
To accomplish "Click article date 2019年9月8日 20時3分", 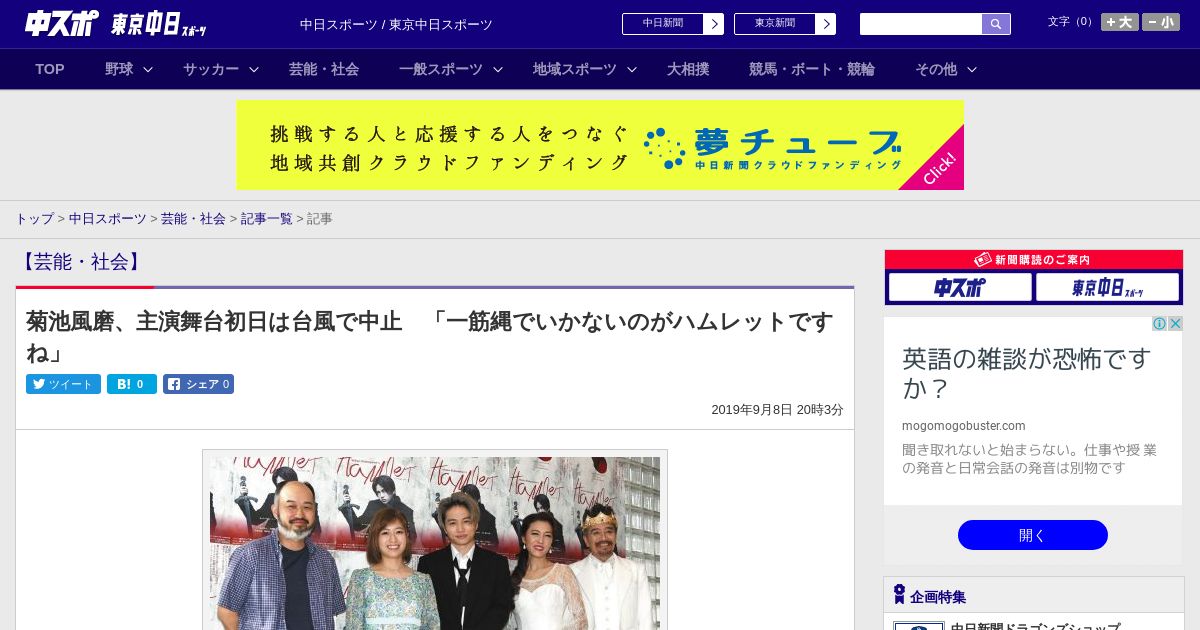I will [777, 410].
